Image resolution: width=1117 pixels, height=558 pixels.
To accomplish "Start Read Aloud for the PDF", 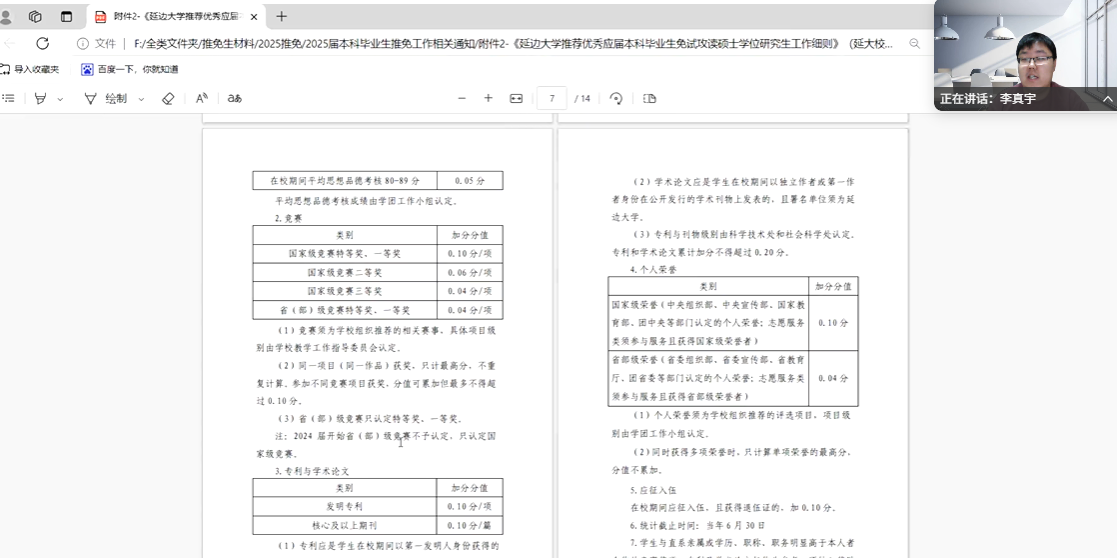I will coord(202,98).
